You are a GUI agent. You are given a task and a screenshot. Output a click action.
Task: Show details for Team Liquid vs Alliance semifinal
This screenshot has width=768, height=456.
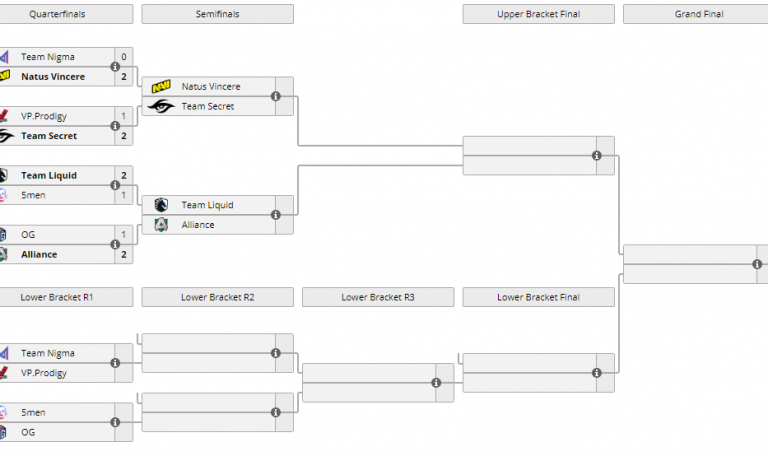(x=276, y=215)
